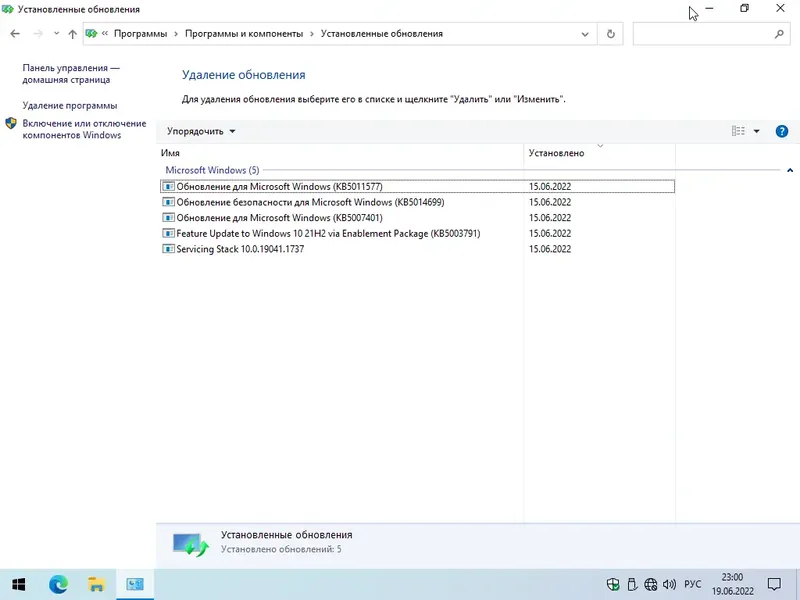Open 'Включение или отключение компонентов Windows'
800x600 pixels.
(x=84, y=129)
